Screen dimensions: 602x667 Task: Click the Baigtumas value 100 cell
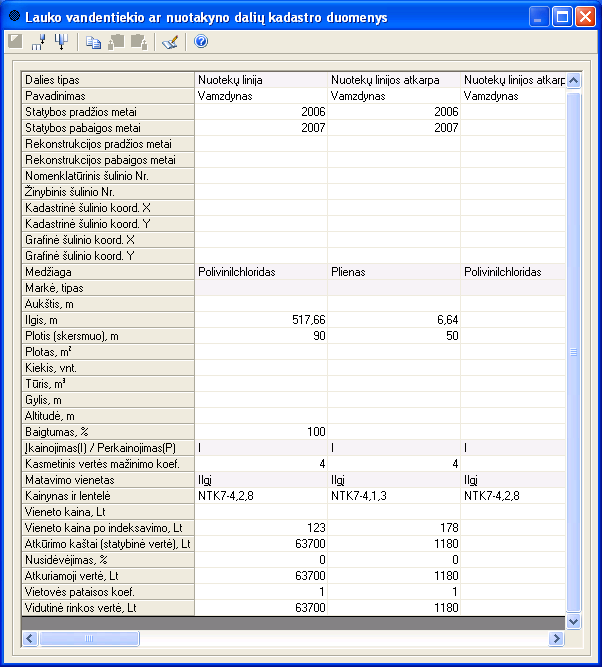tap(261, 432)
